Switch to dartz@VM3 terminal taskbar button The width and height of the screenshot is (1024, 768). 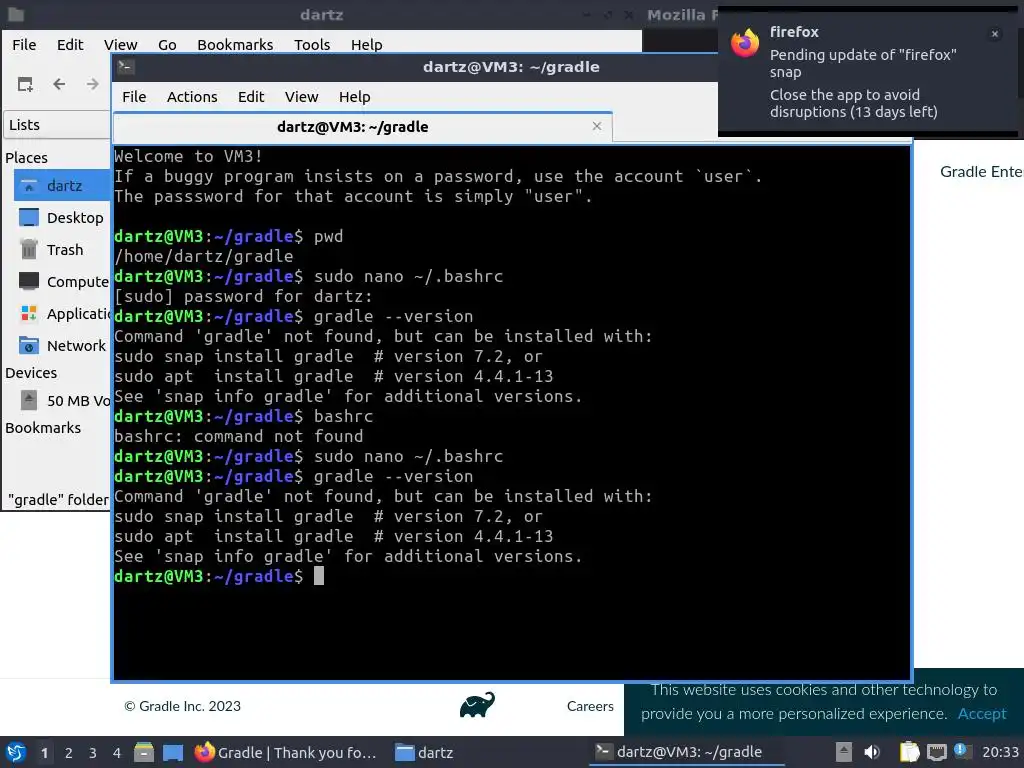pos(686,752)
